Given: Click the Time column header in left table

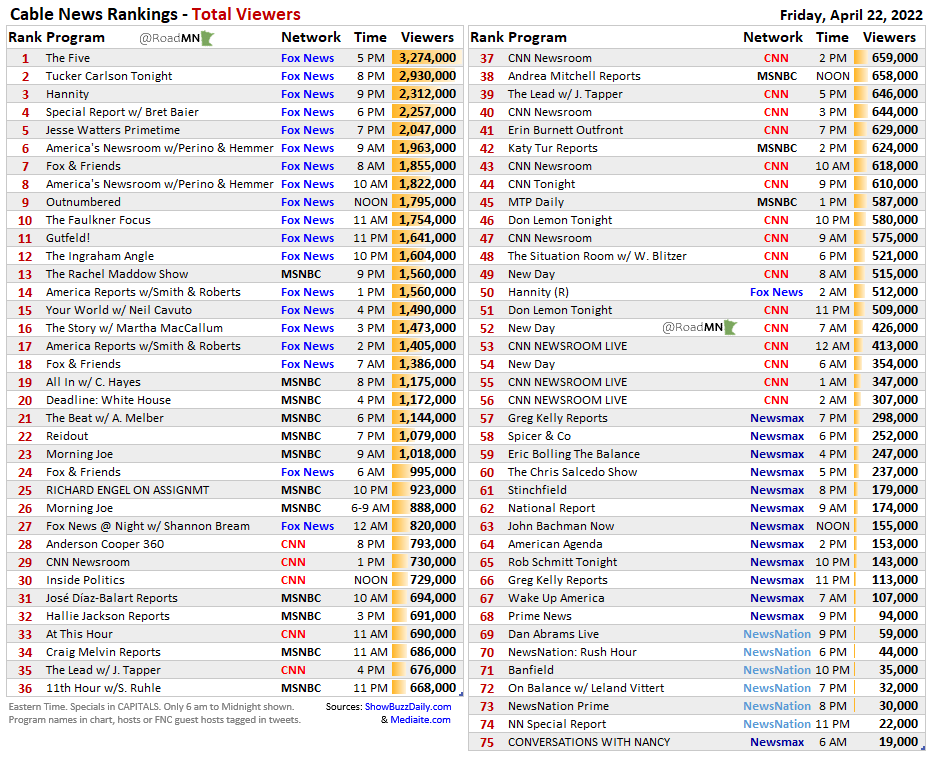Looking at the screenshot, I should coord(370,37).
